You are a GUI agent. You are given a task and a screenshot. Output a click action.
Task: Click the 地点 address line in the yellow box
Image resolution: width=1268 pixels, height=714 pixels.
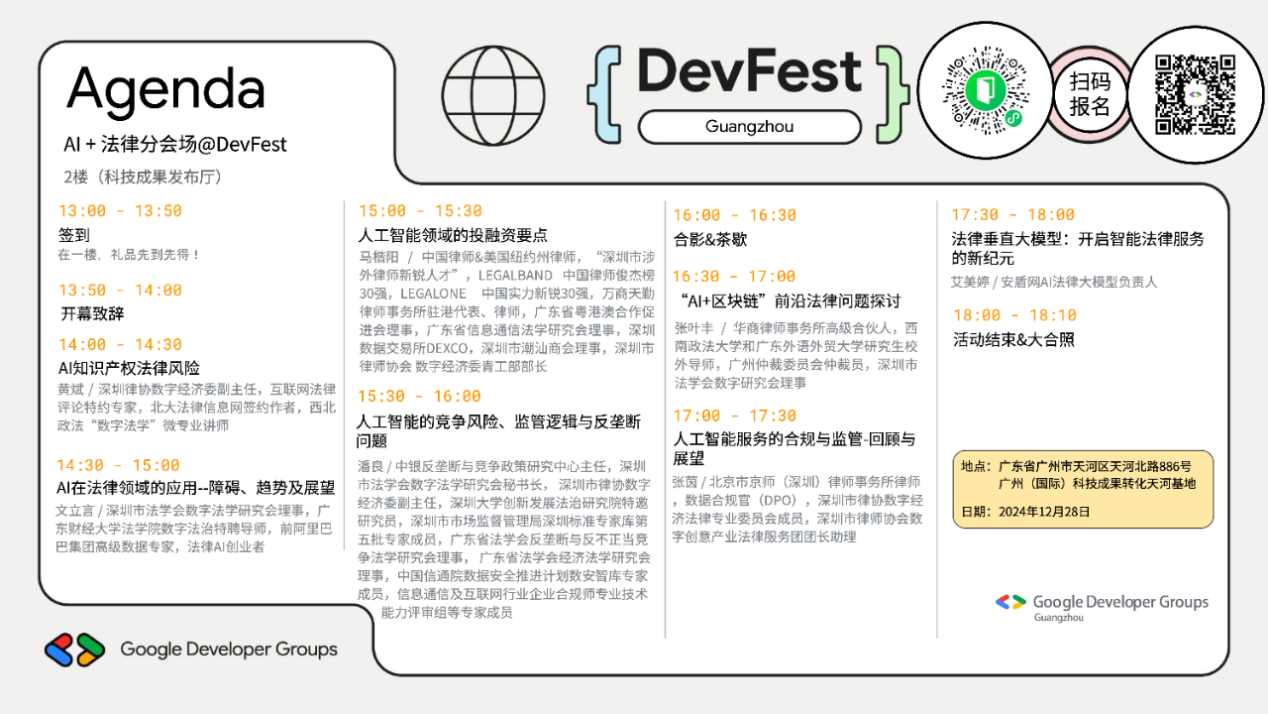click(x=1078, y=475)
